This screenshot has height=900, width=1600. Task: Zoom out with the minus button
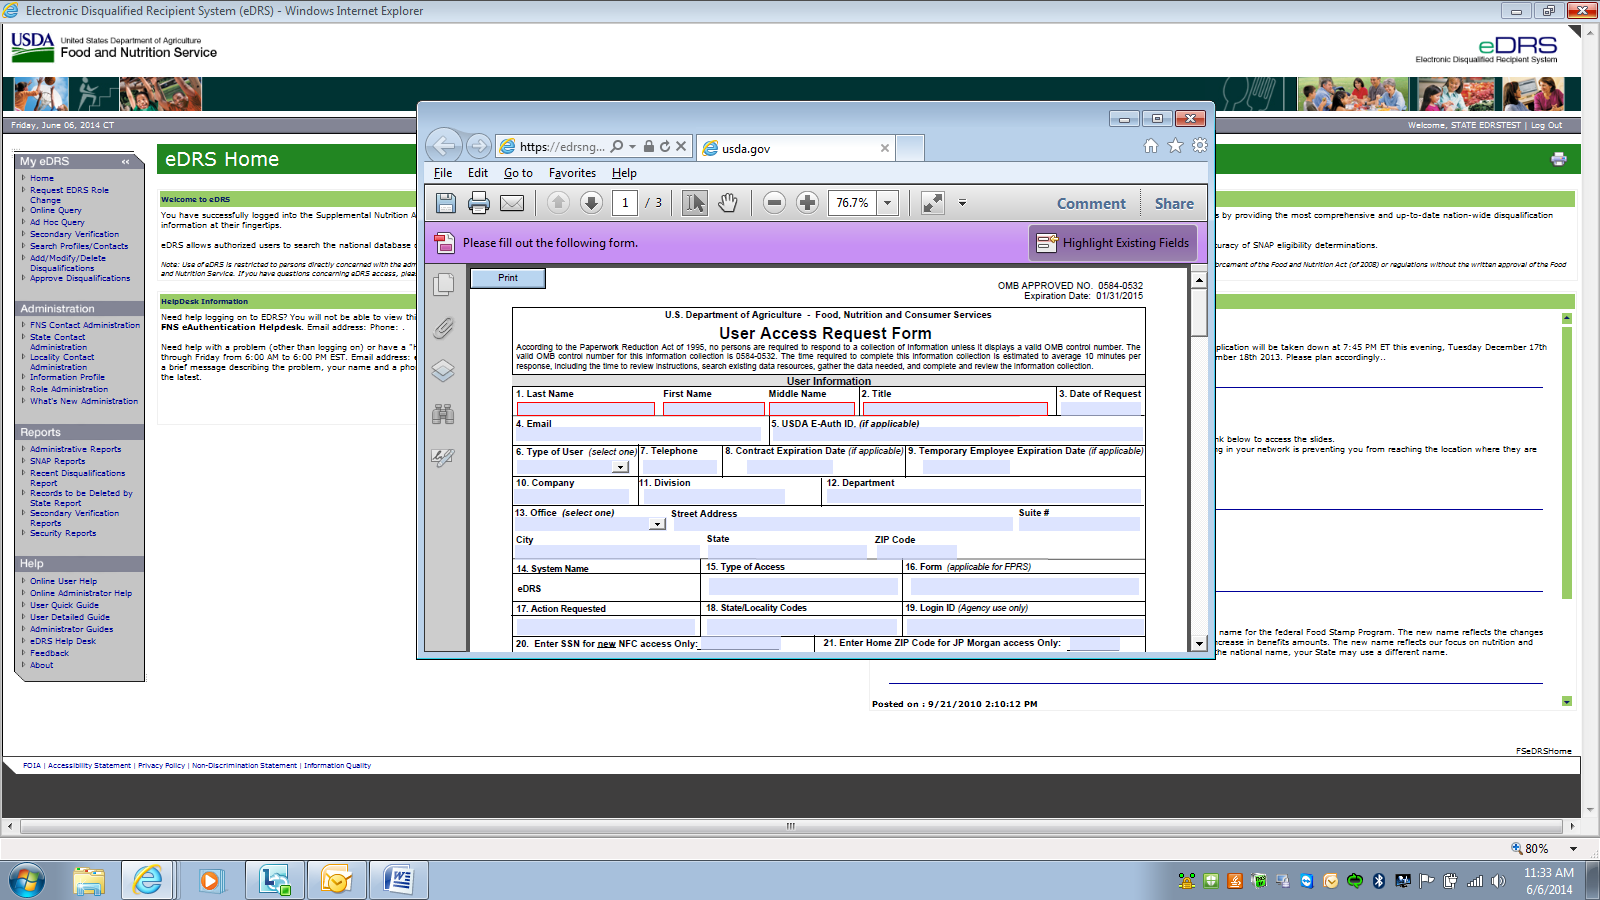click(774, 203)
